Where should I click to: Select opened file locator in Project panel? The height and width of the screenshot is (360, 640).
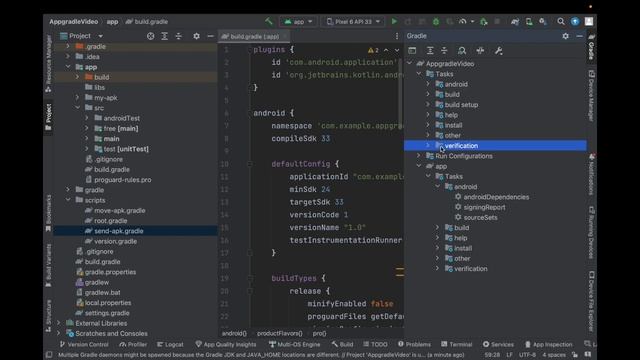(x=151, y=36)
